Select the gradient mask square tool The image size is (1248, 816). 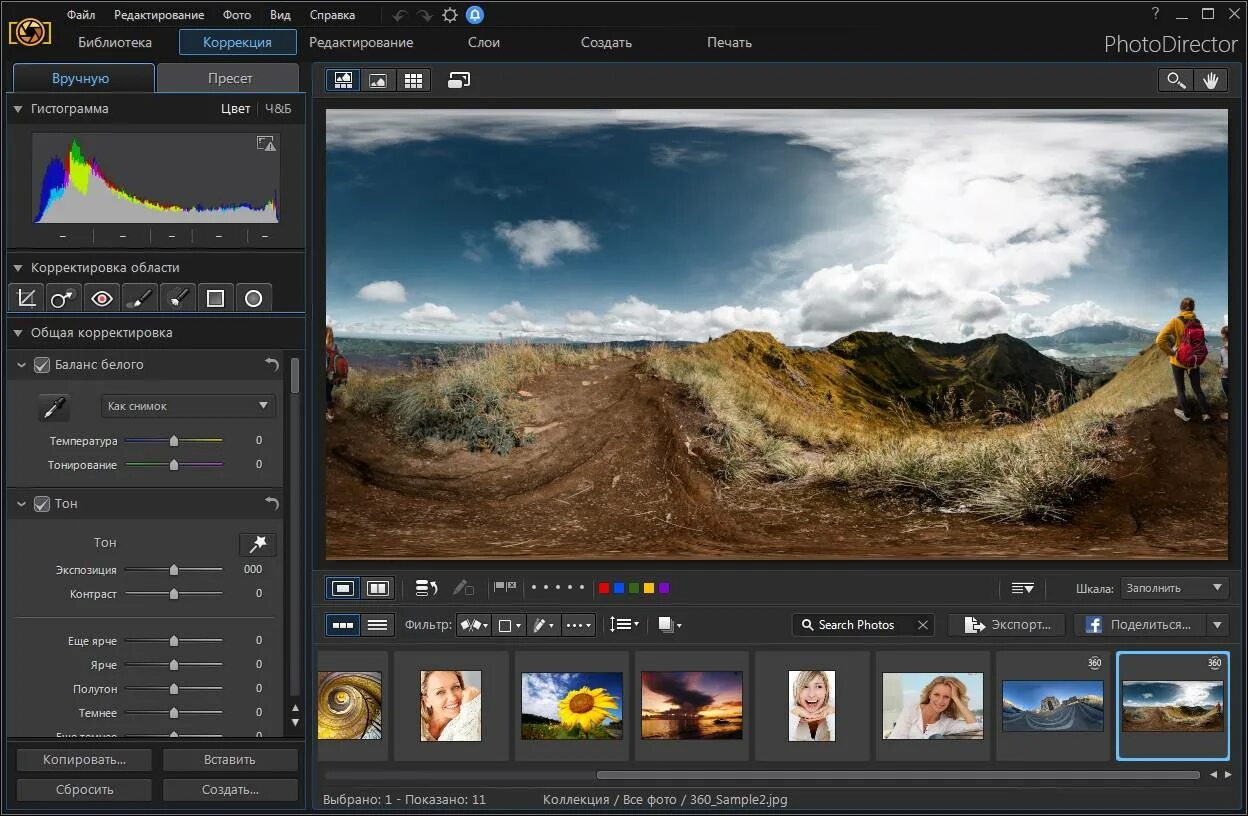coord(215,298)
